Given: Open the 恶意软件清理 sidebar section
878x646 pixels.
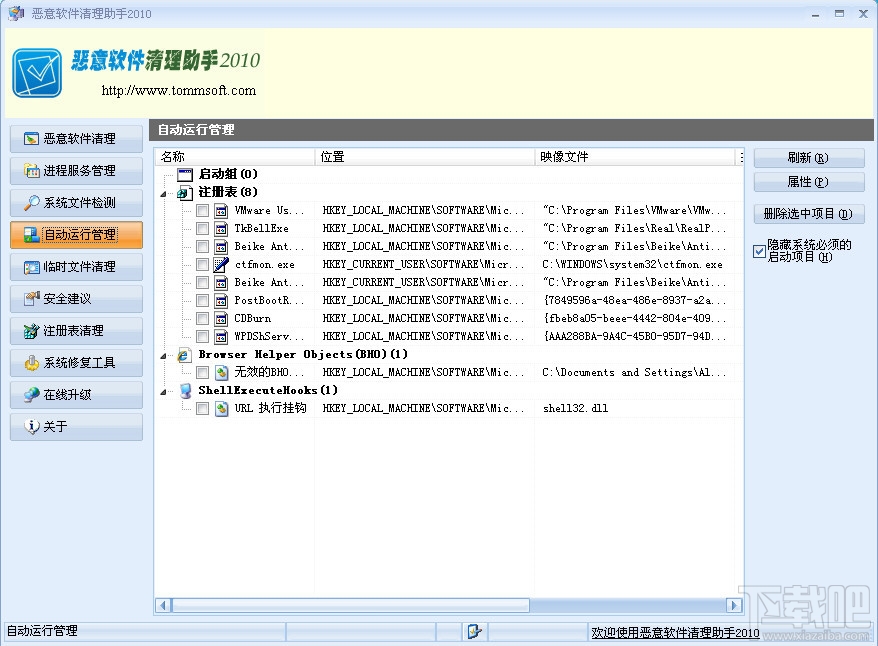Looking at the screenshot, I should coord(76,138).
